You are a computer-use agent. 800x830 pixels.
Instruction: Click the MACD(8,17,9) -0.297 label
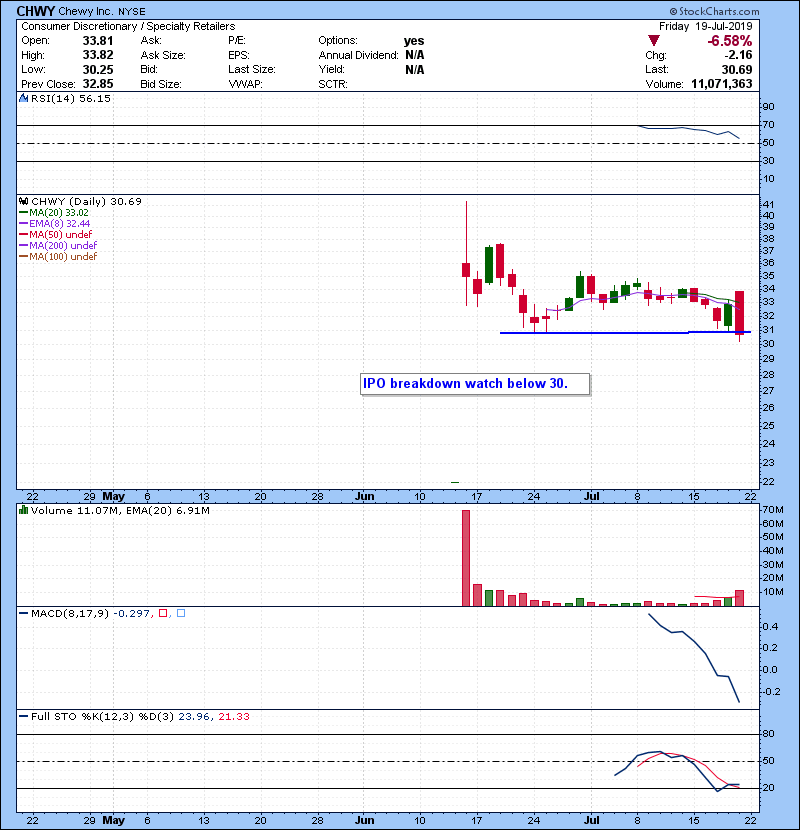pyautogui.click(x=91, y=614)
